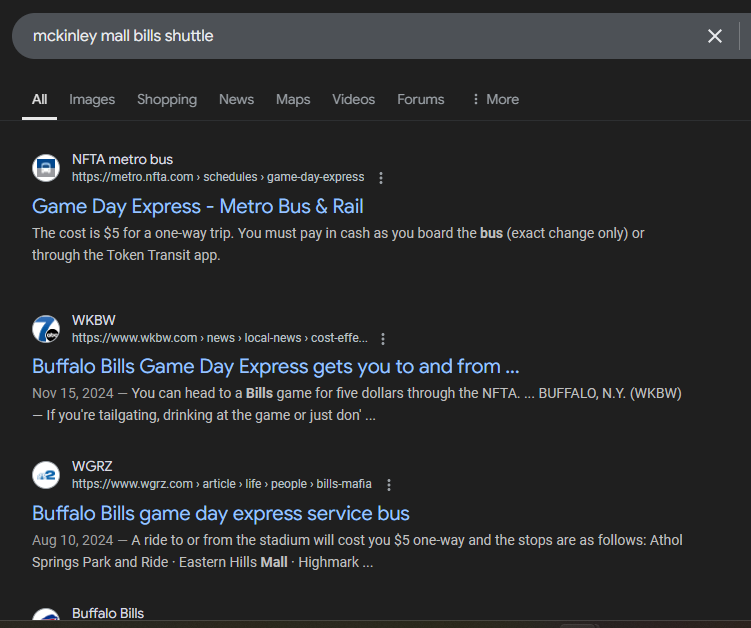Click the WKBW channel 7 favicon
751x628 pixels.
pos(46,329)
